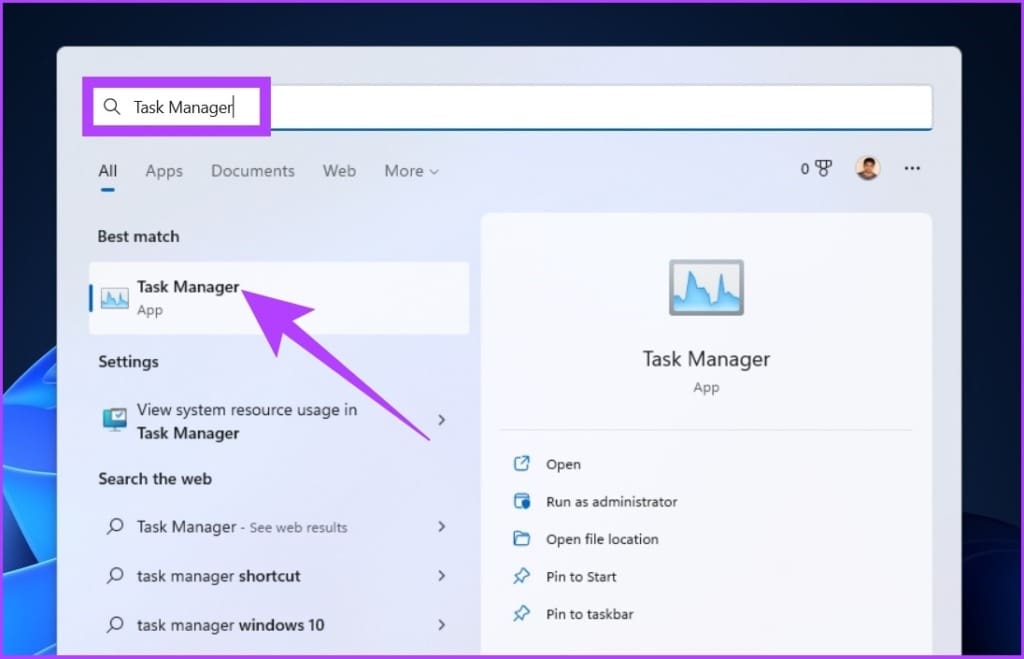The width and height of the screenshot is (1024, 659).
Task: Expand the More filter dropdown
Action: [411, 171]
